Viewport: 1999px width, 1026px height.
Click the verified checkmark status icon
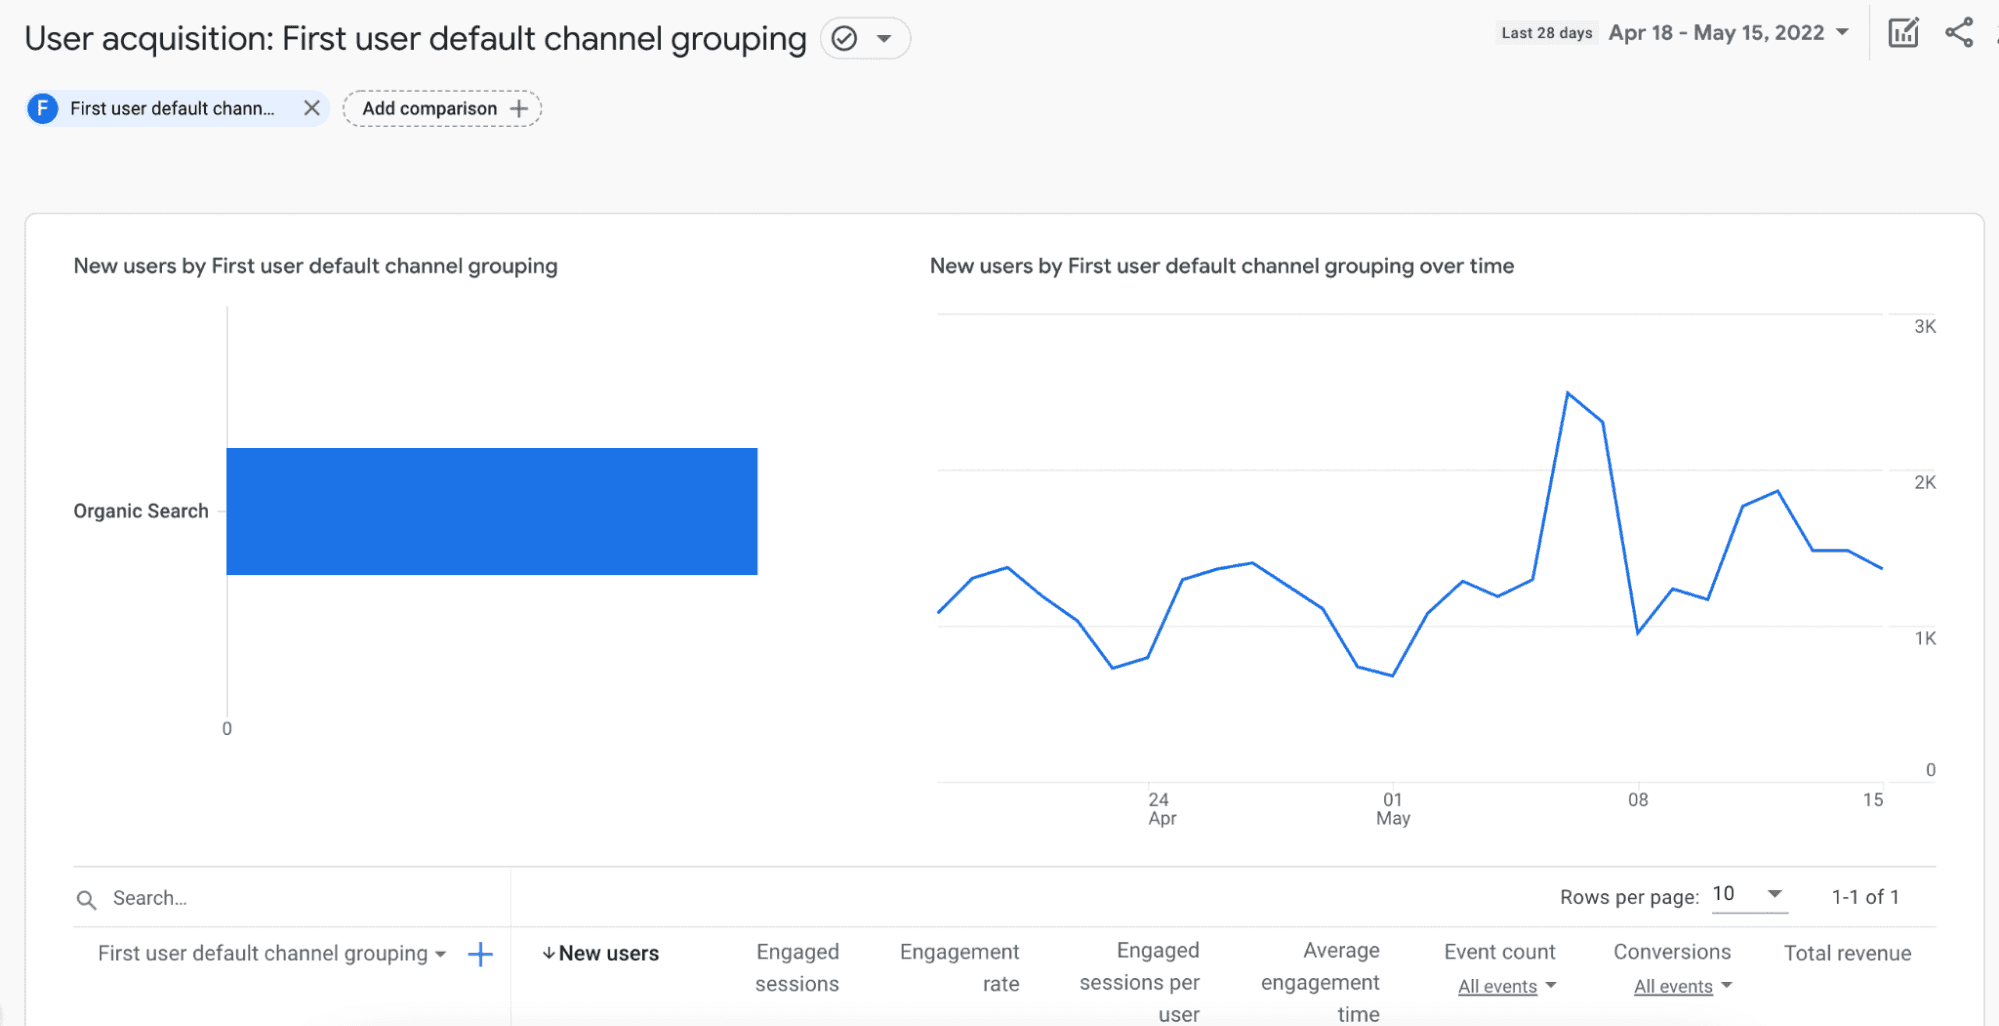(x=844, y=39)
